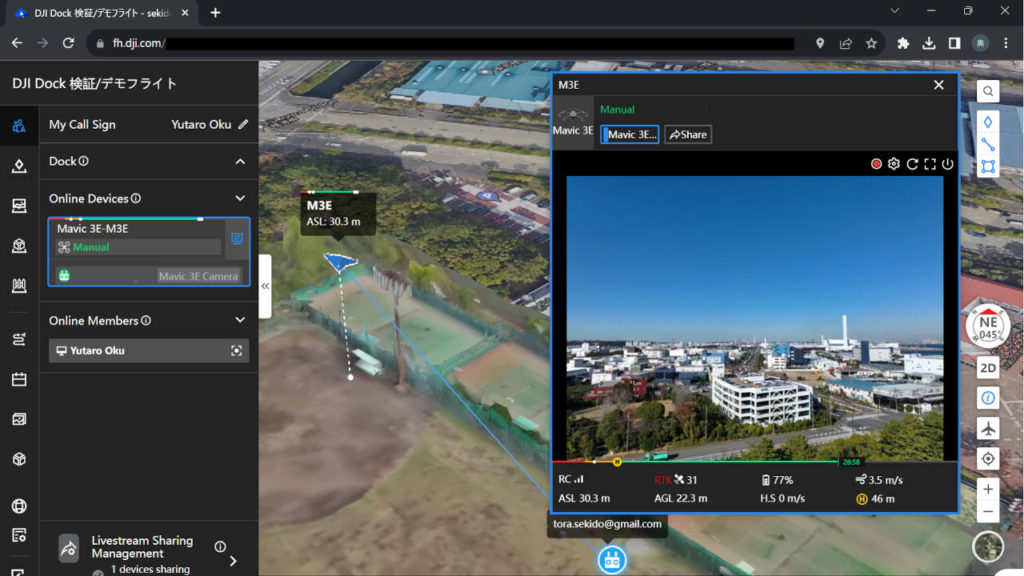The width and height of the screenshot is (1024, 576).
Task: Open the livestream settings gear
Action: point(893,163)
